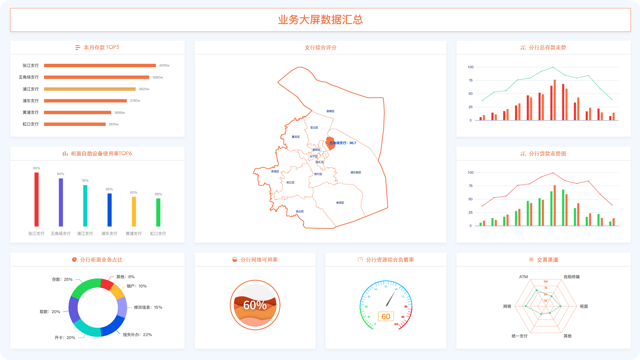Select the red 其他 8% donut segment
640x360 pixels.
tap(107, 284)
